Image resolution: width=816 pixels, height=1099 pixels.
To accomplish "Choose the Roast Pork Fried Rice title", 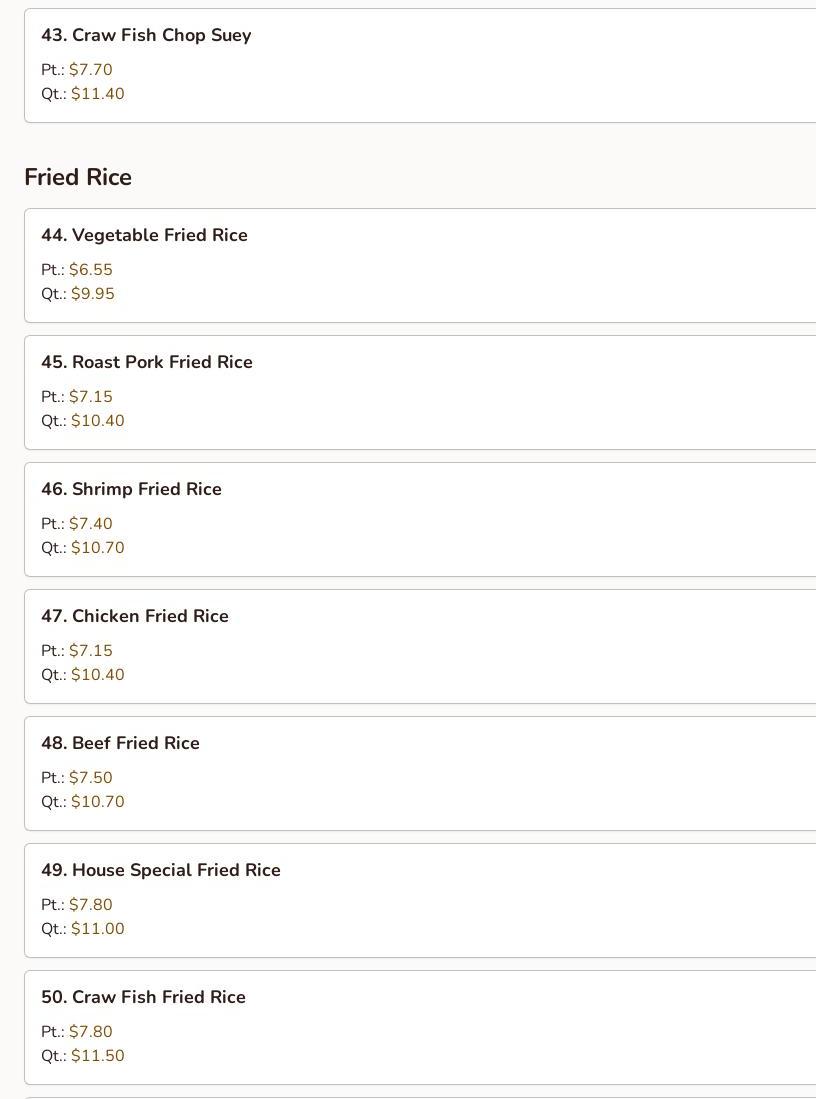I will point(147,362).
